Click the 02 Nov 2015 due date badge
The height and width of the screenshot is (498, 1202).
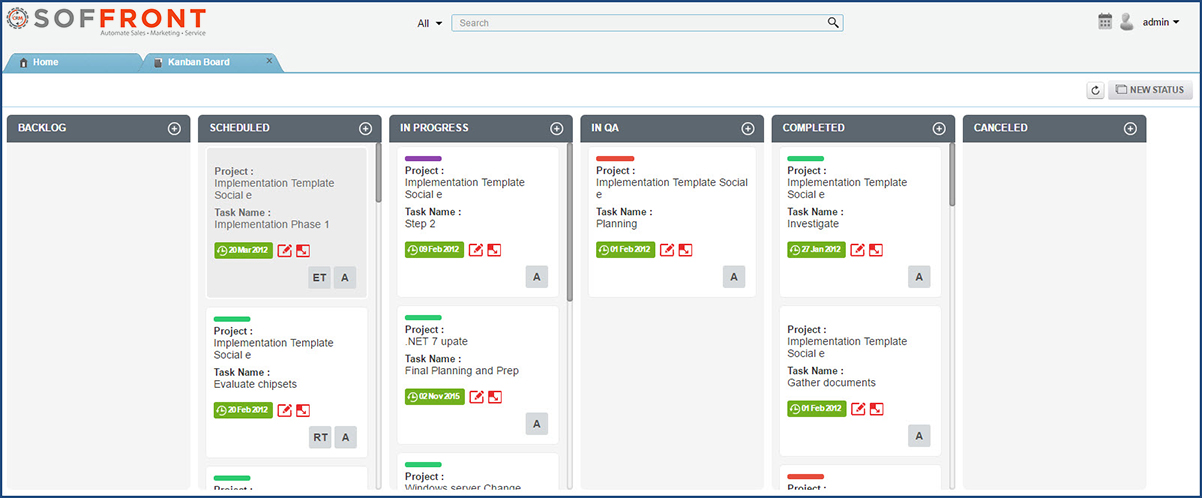pyautogui.click(x=435, y=396)
